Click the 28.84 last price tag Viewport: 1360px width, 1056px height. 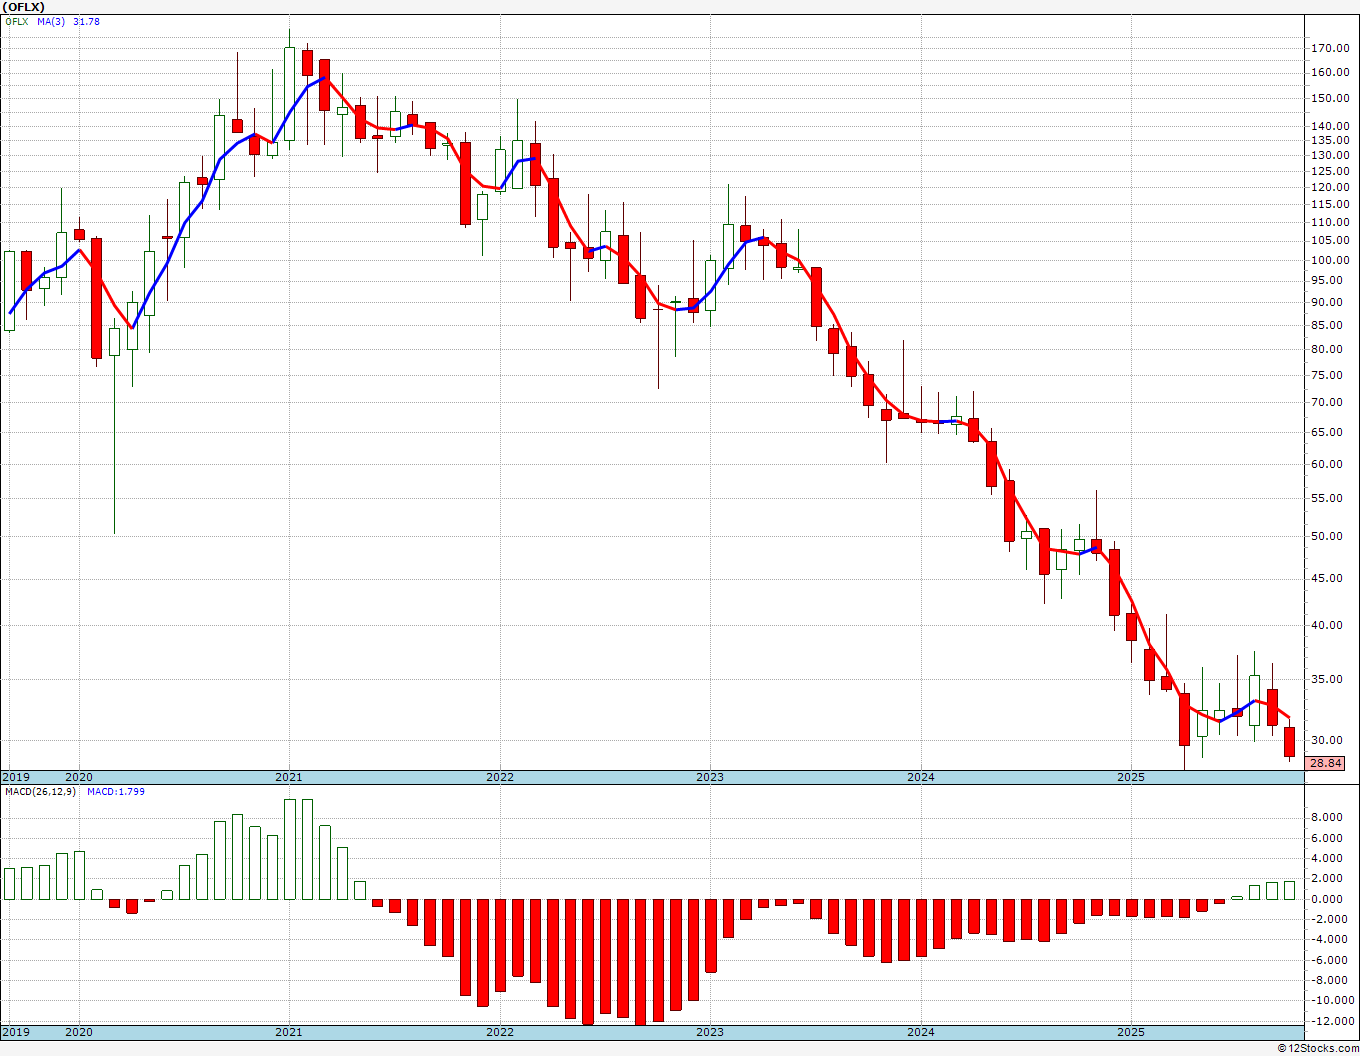point(1325,763)
